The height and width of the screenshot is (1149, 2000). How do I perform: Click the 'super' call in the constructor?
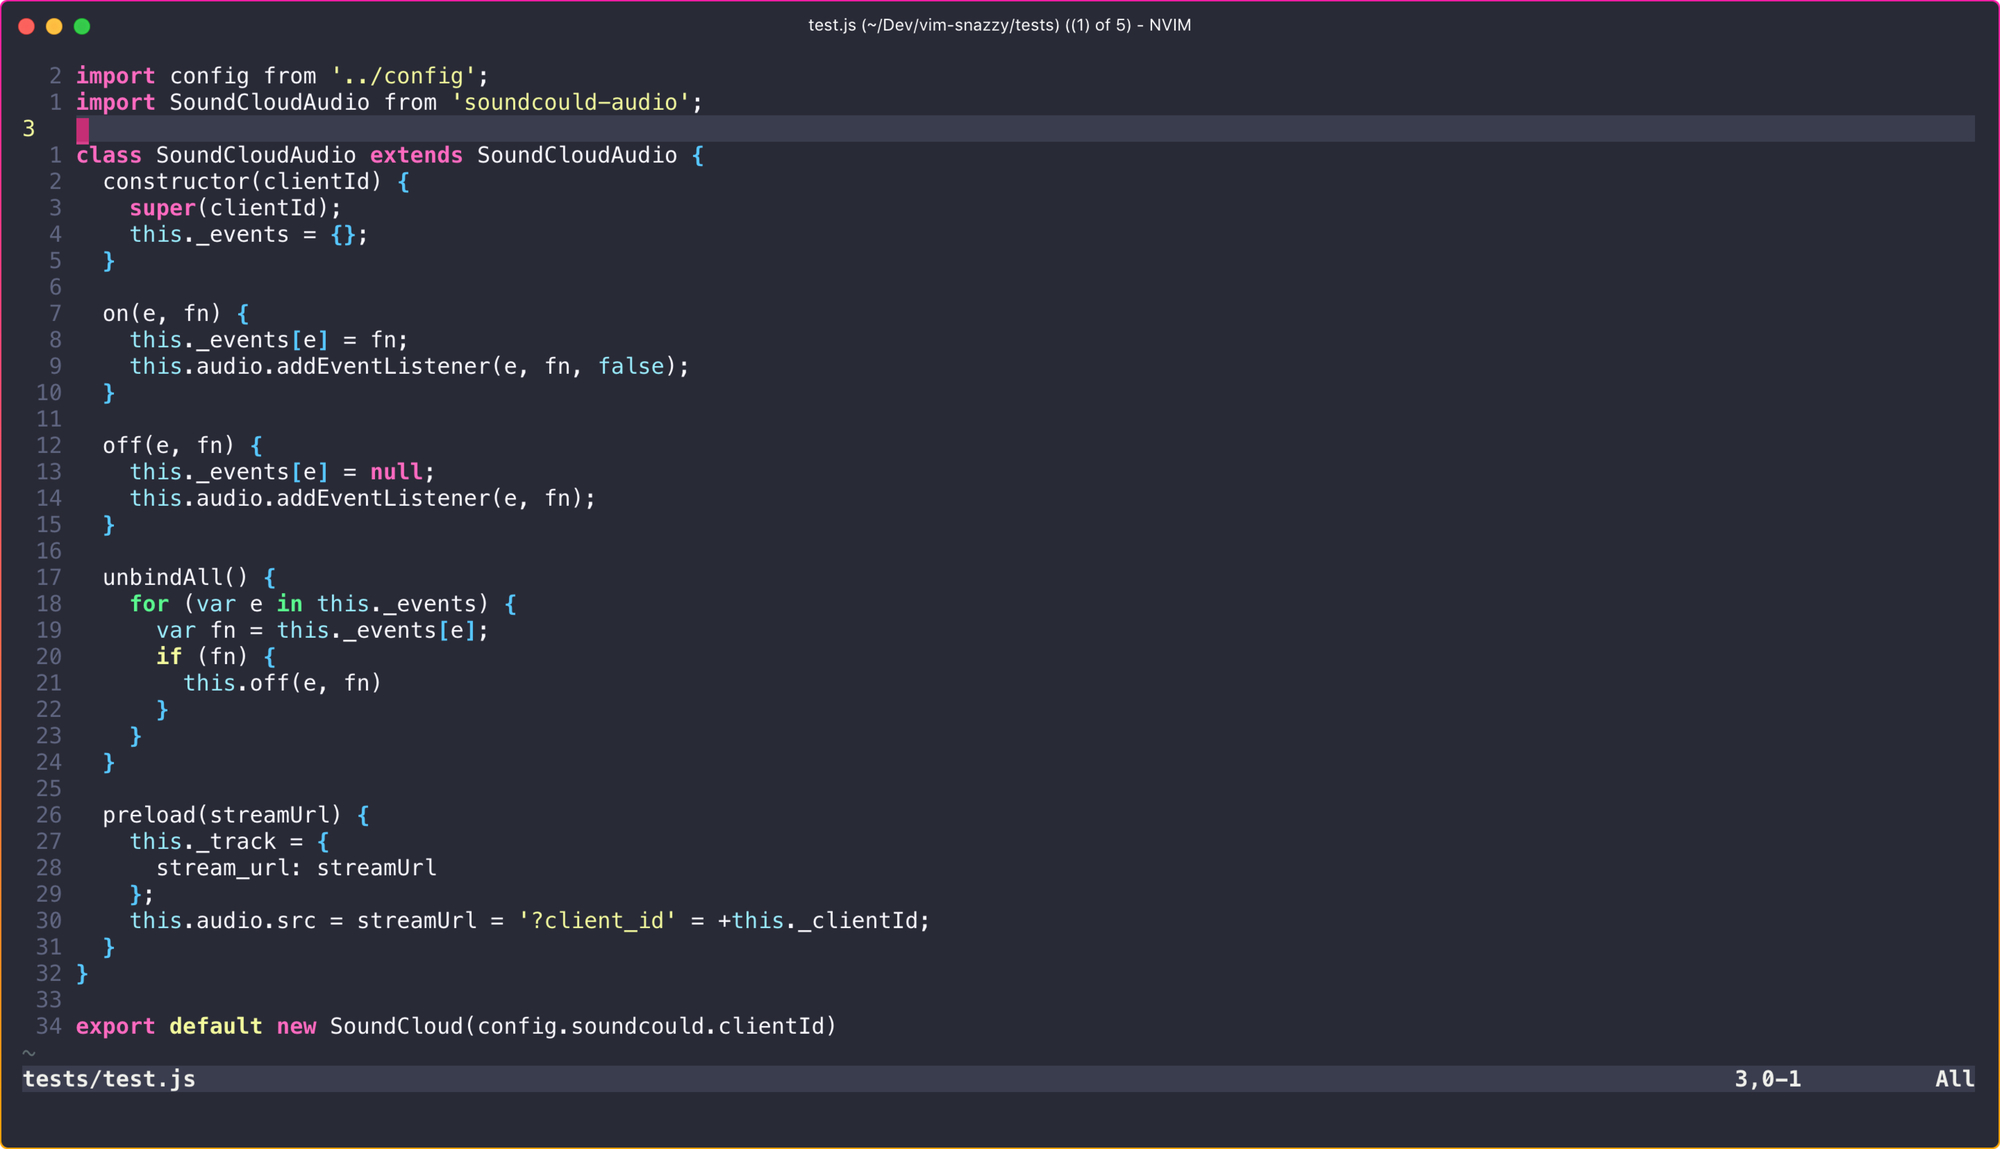[162, 208]
